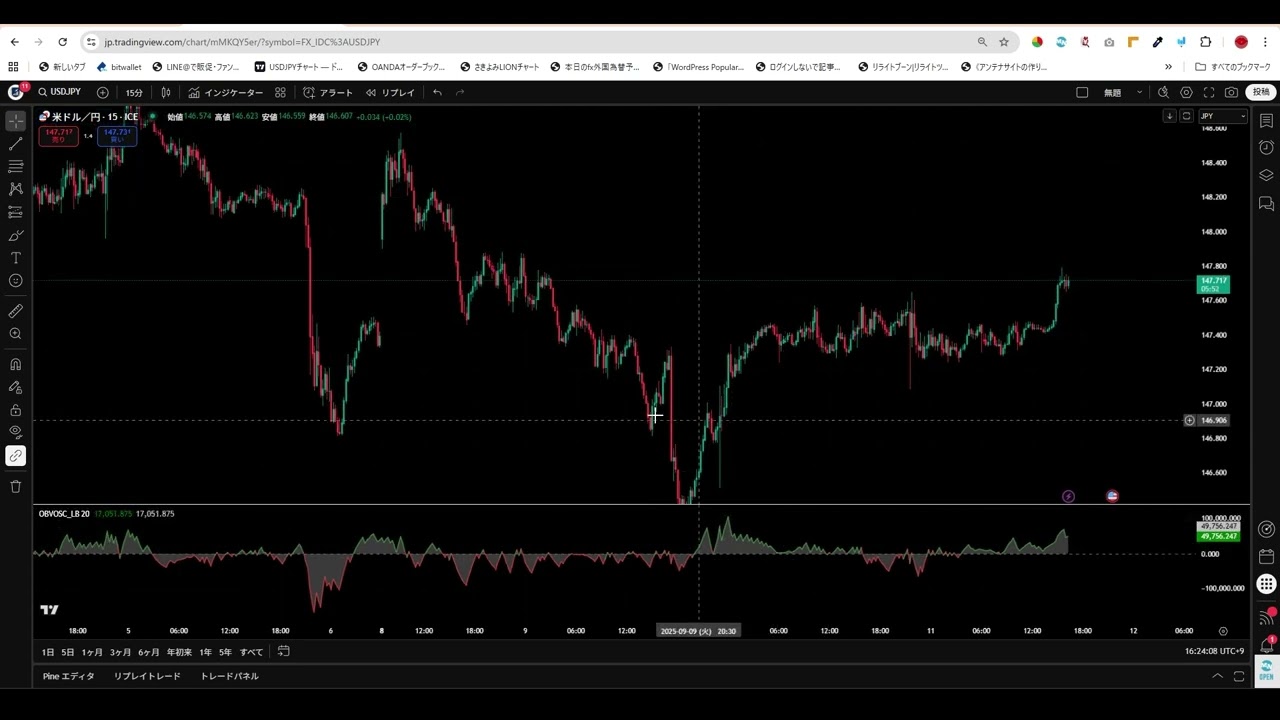1280x720 pixels.
Task: Open the layout setup square icon
Action: click(1082, 92)
